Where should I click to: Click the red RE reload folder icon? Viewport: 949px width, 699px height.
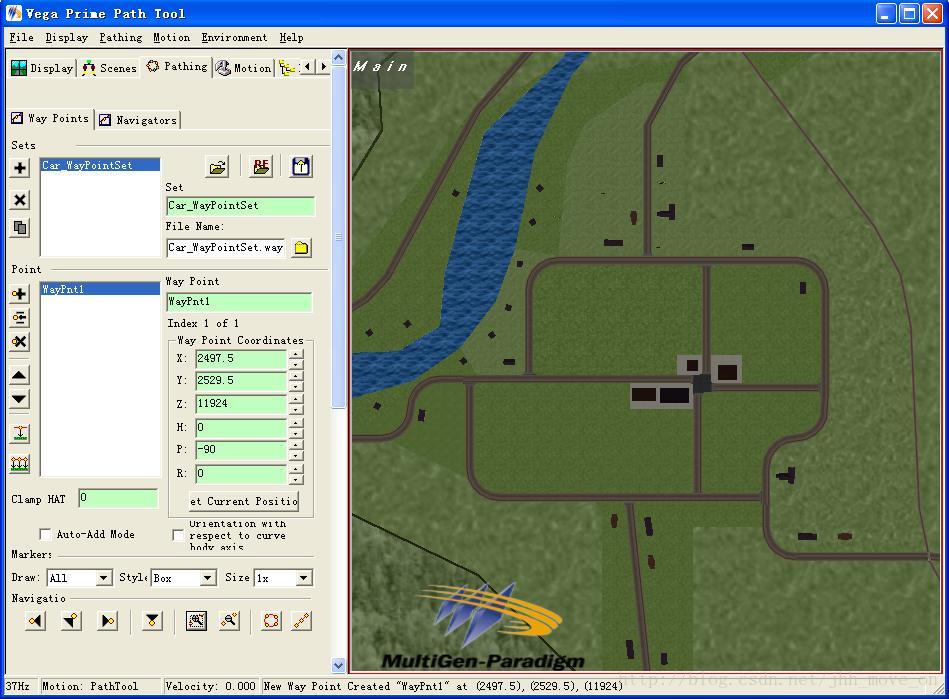coord(261,166)
